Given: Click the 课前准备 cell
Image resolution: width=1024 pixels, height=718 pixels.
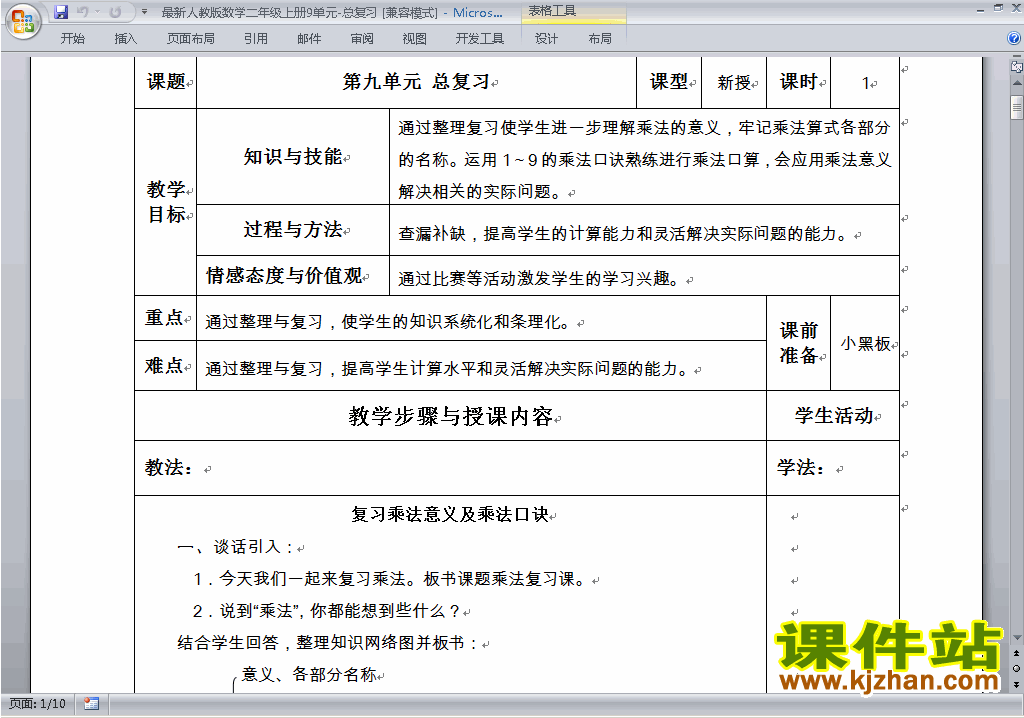Looking at the screenshot, I should 799,343.
